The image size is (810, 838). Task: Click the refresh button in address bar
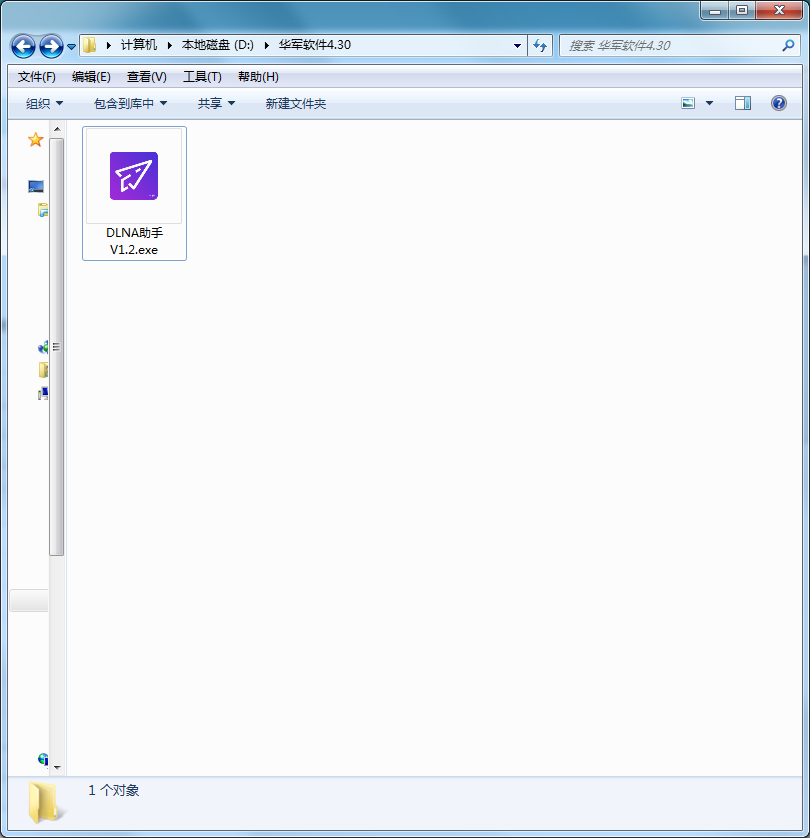point(540,46)
